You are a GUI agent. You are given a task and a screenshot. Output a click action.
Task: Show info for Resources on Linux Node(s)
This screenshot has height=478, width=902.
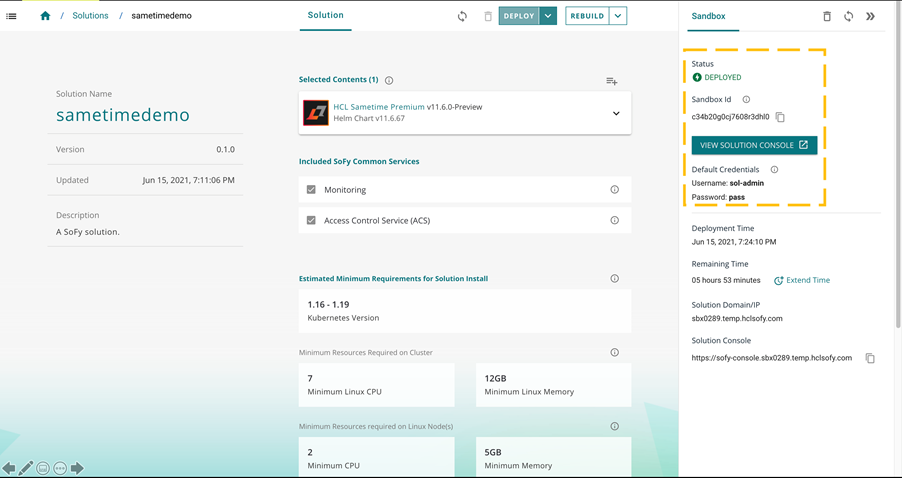pyautogui.click(x=614, y=426)
